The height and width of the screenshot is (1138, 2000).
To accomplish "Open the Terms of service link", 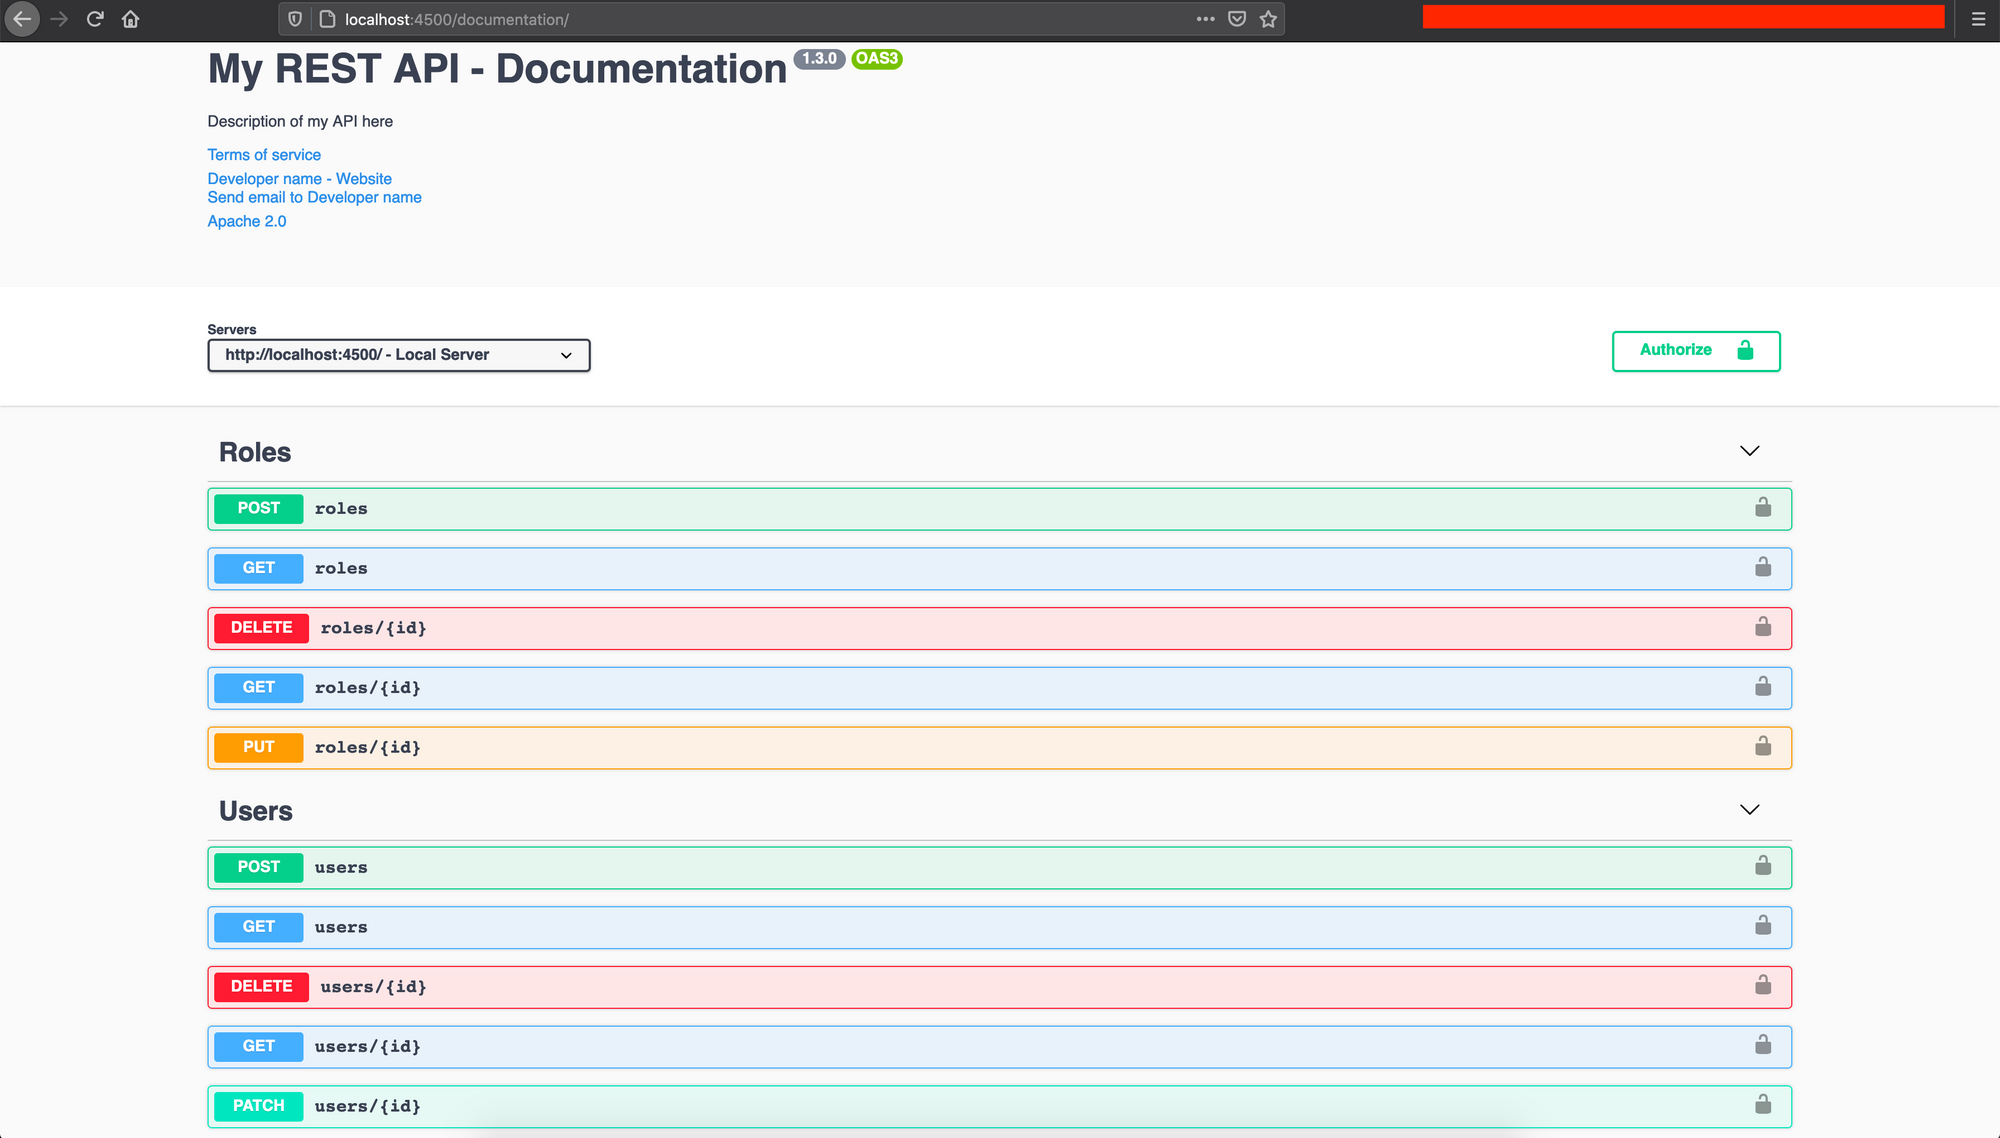I will click(x=264, y=154).
